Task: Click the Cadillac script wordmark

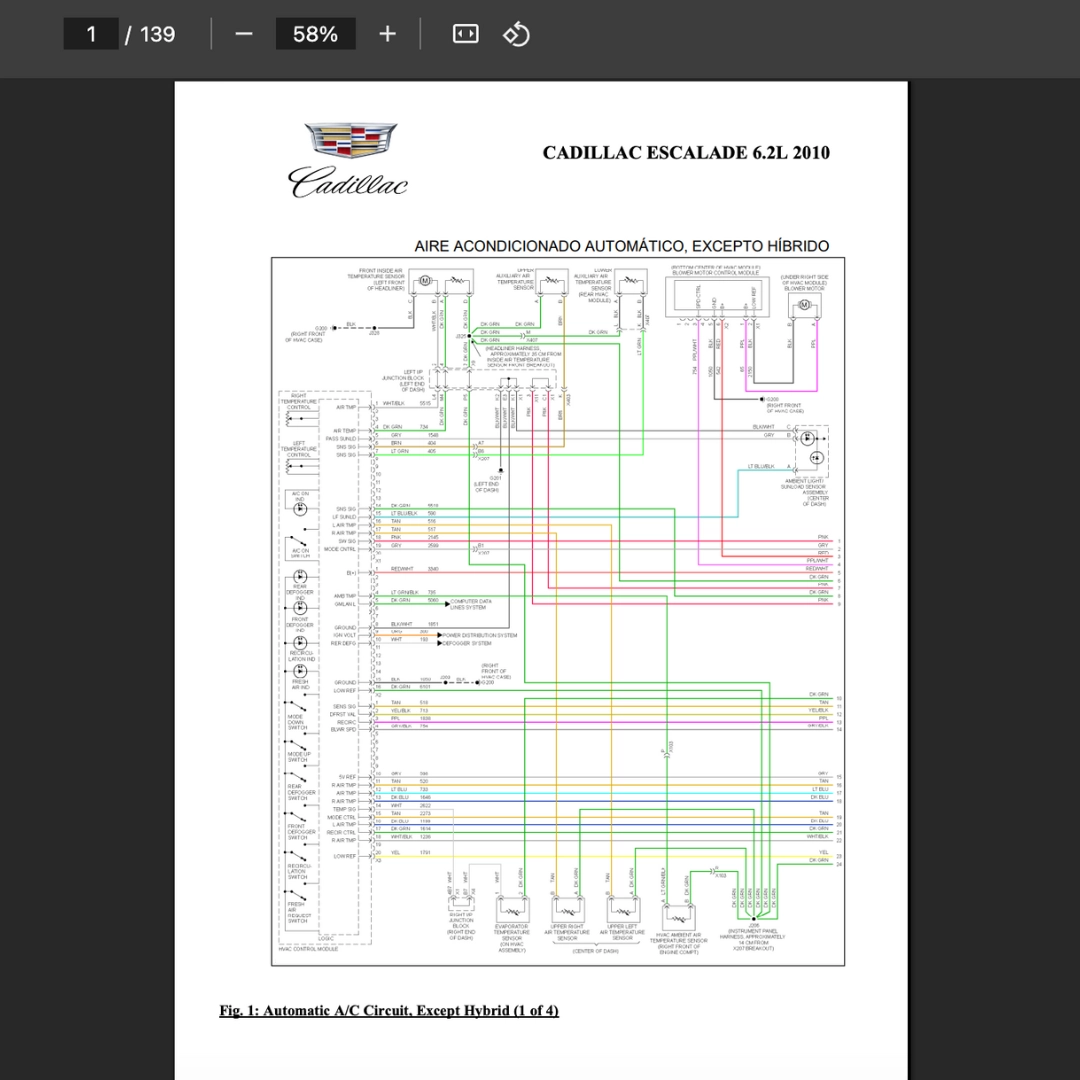Action: 348,182
